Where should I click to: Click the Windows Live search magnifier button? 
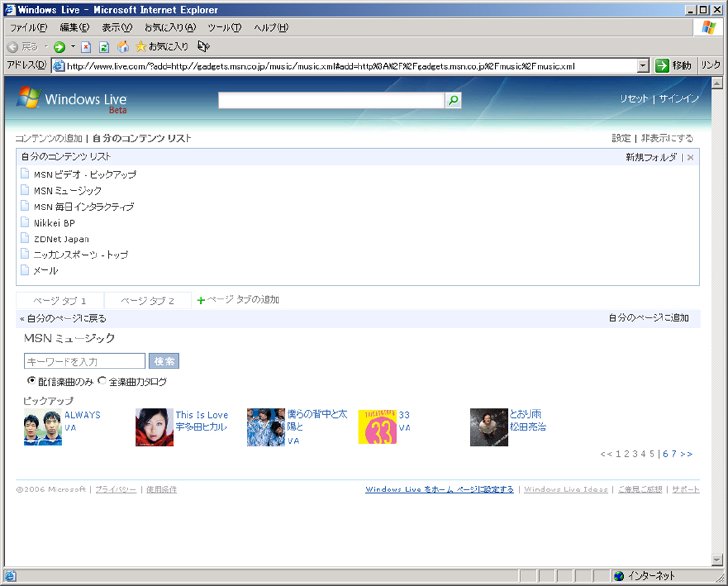point(453,100)
